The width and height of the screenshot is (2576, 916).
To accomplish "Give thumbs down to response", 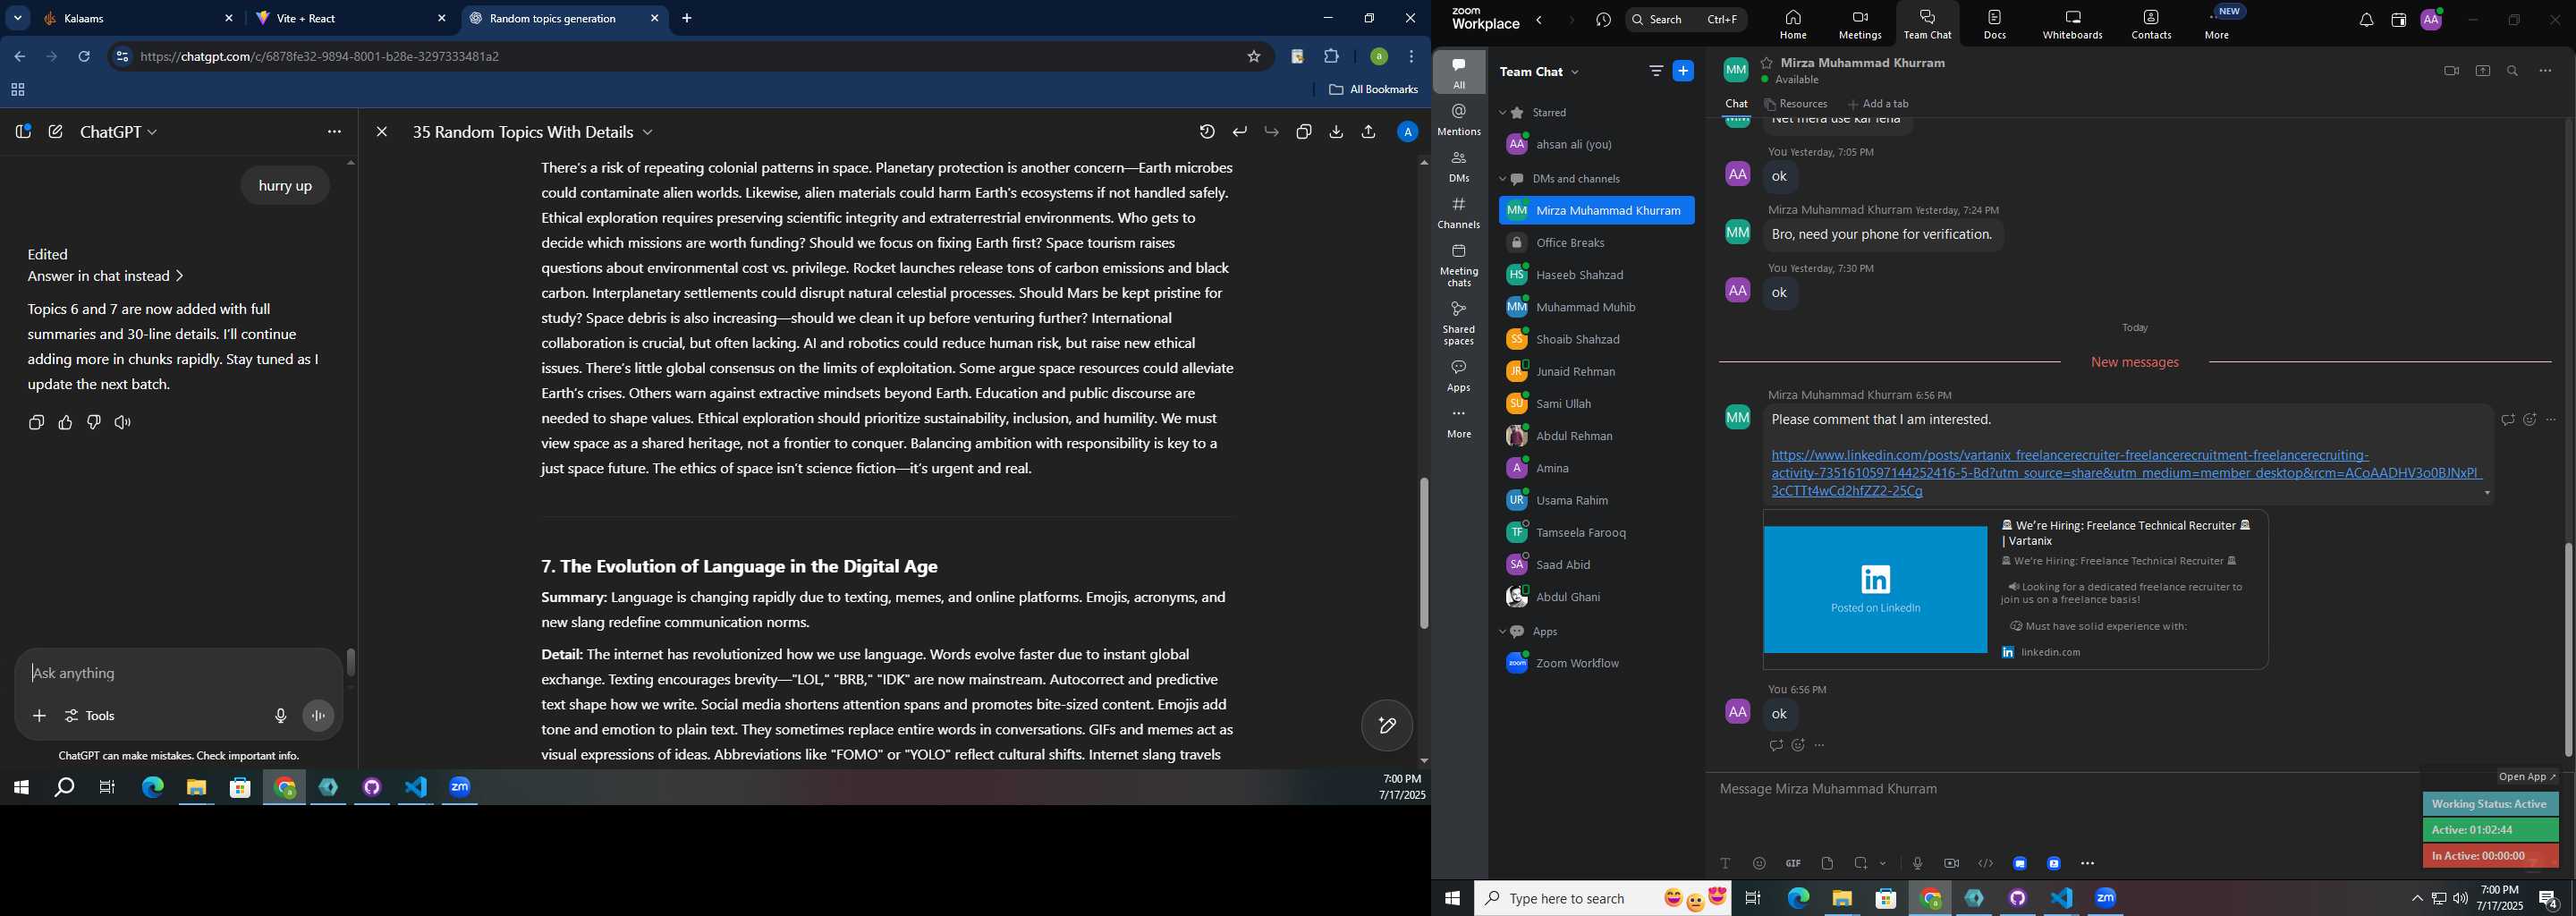I will pyautogui.click(x=94, y=423).
